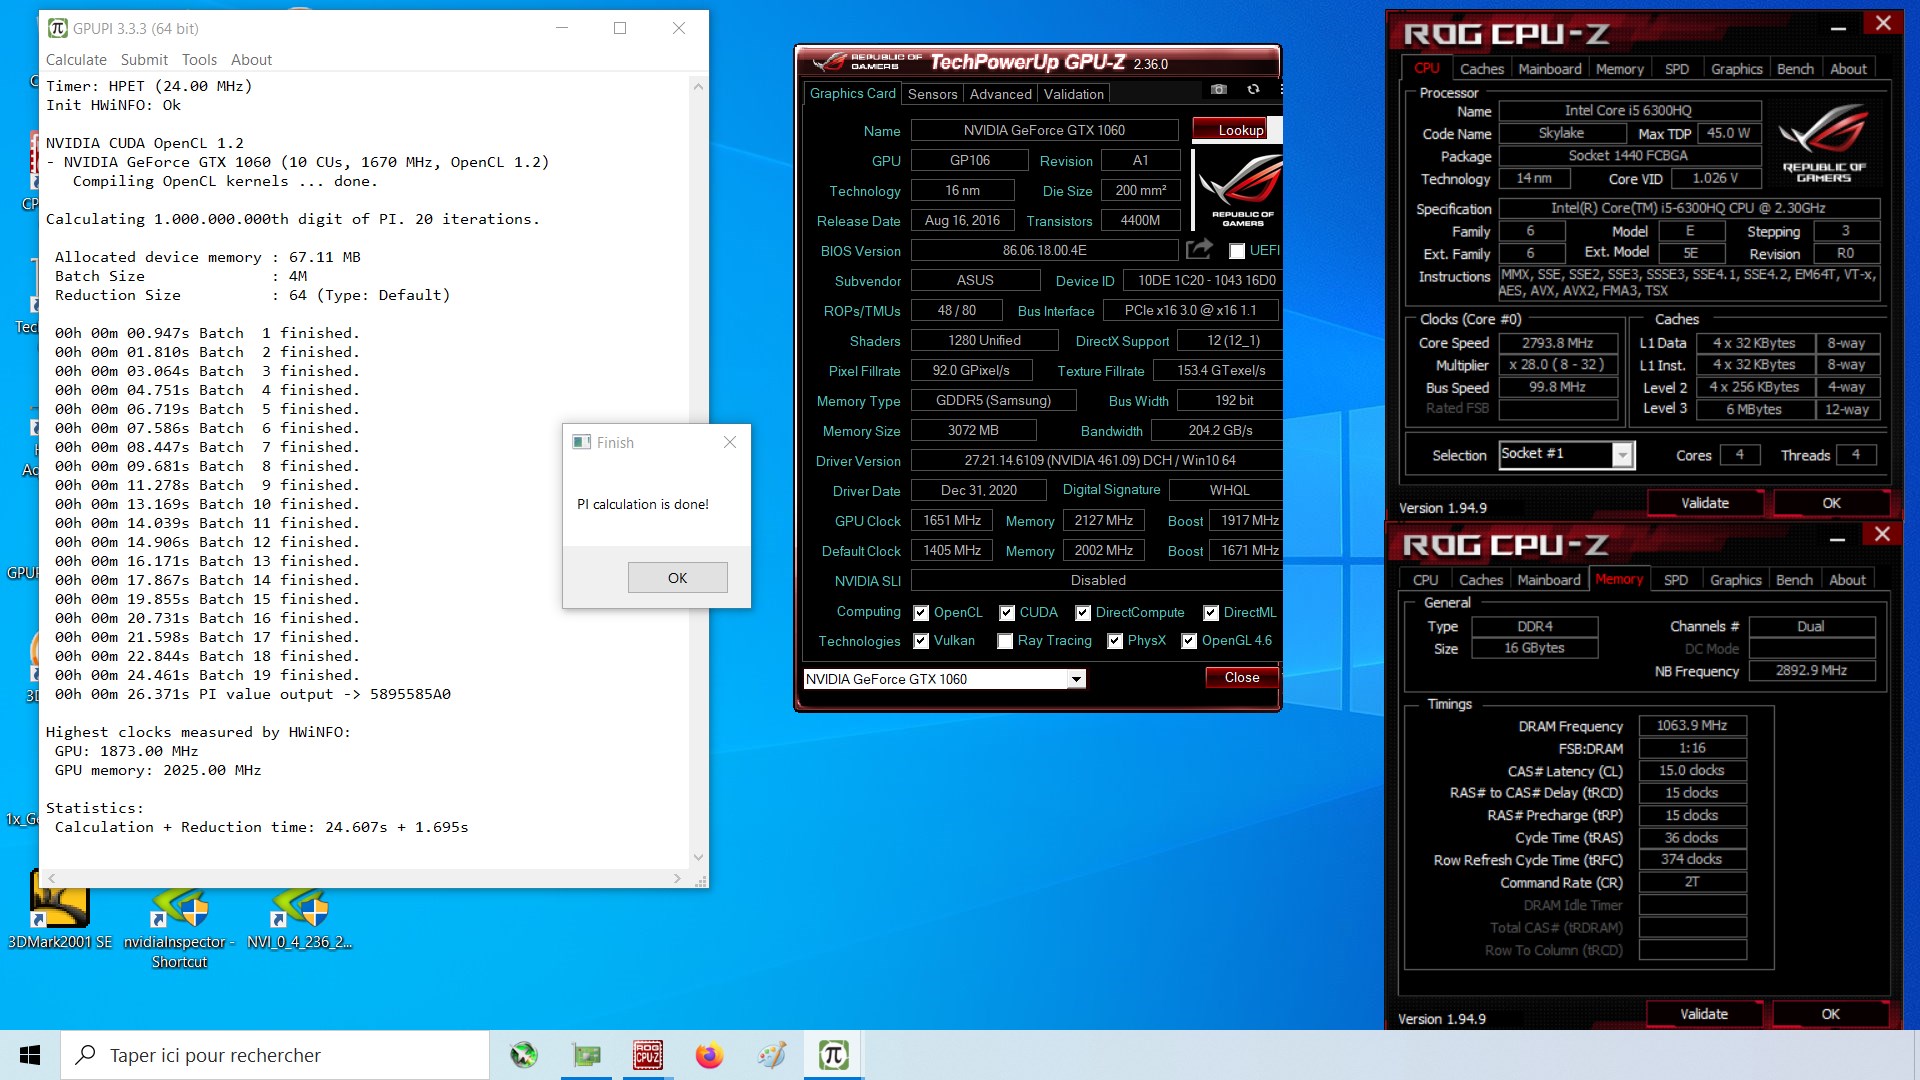Click the Windows taskbar search box
1920x1080 pixels.
[x=275, y=1055]
